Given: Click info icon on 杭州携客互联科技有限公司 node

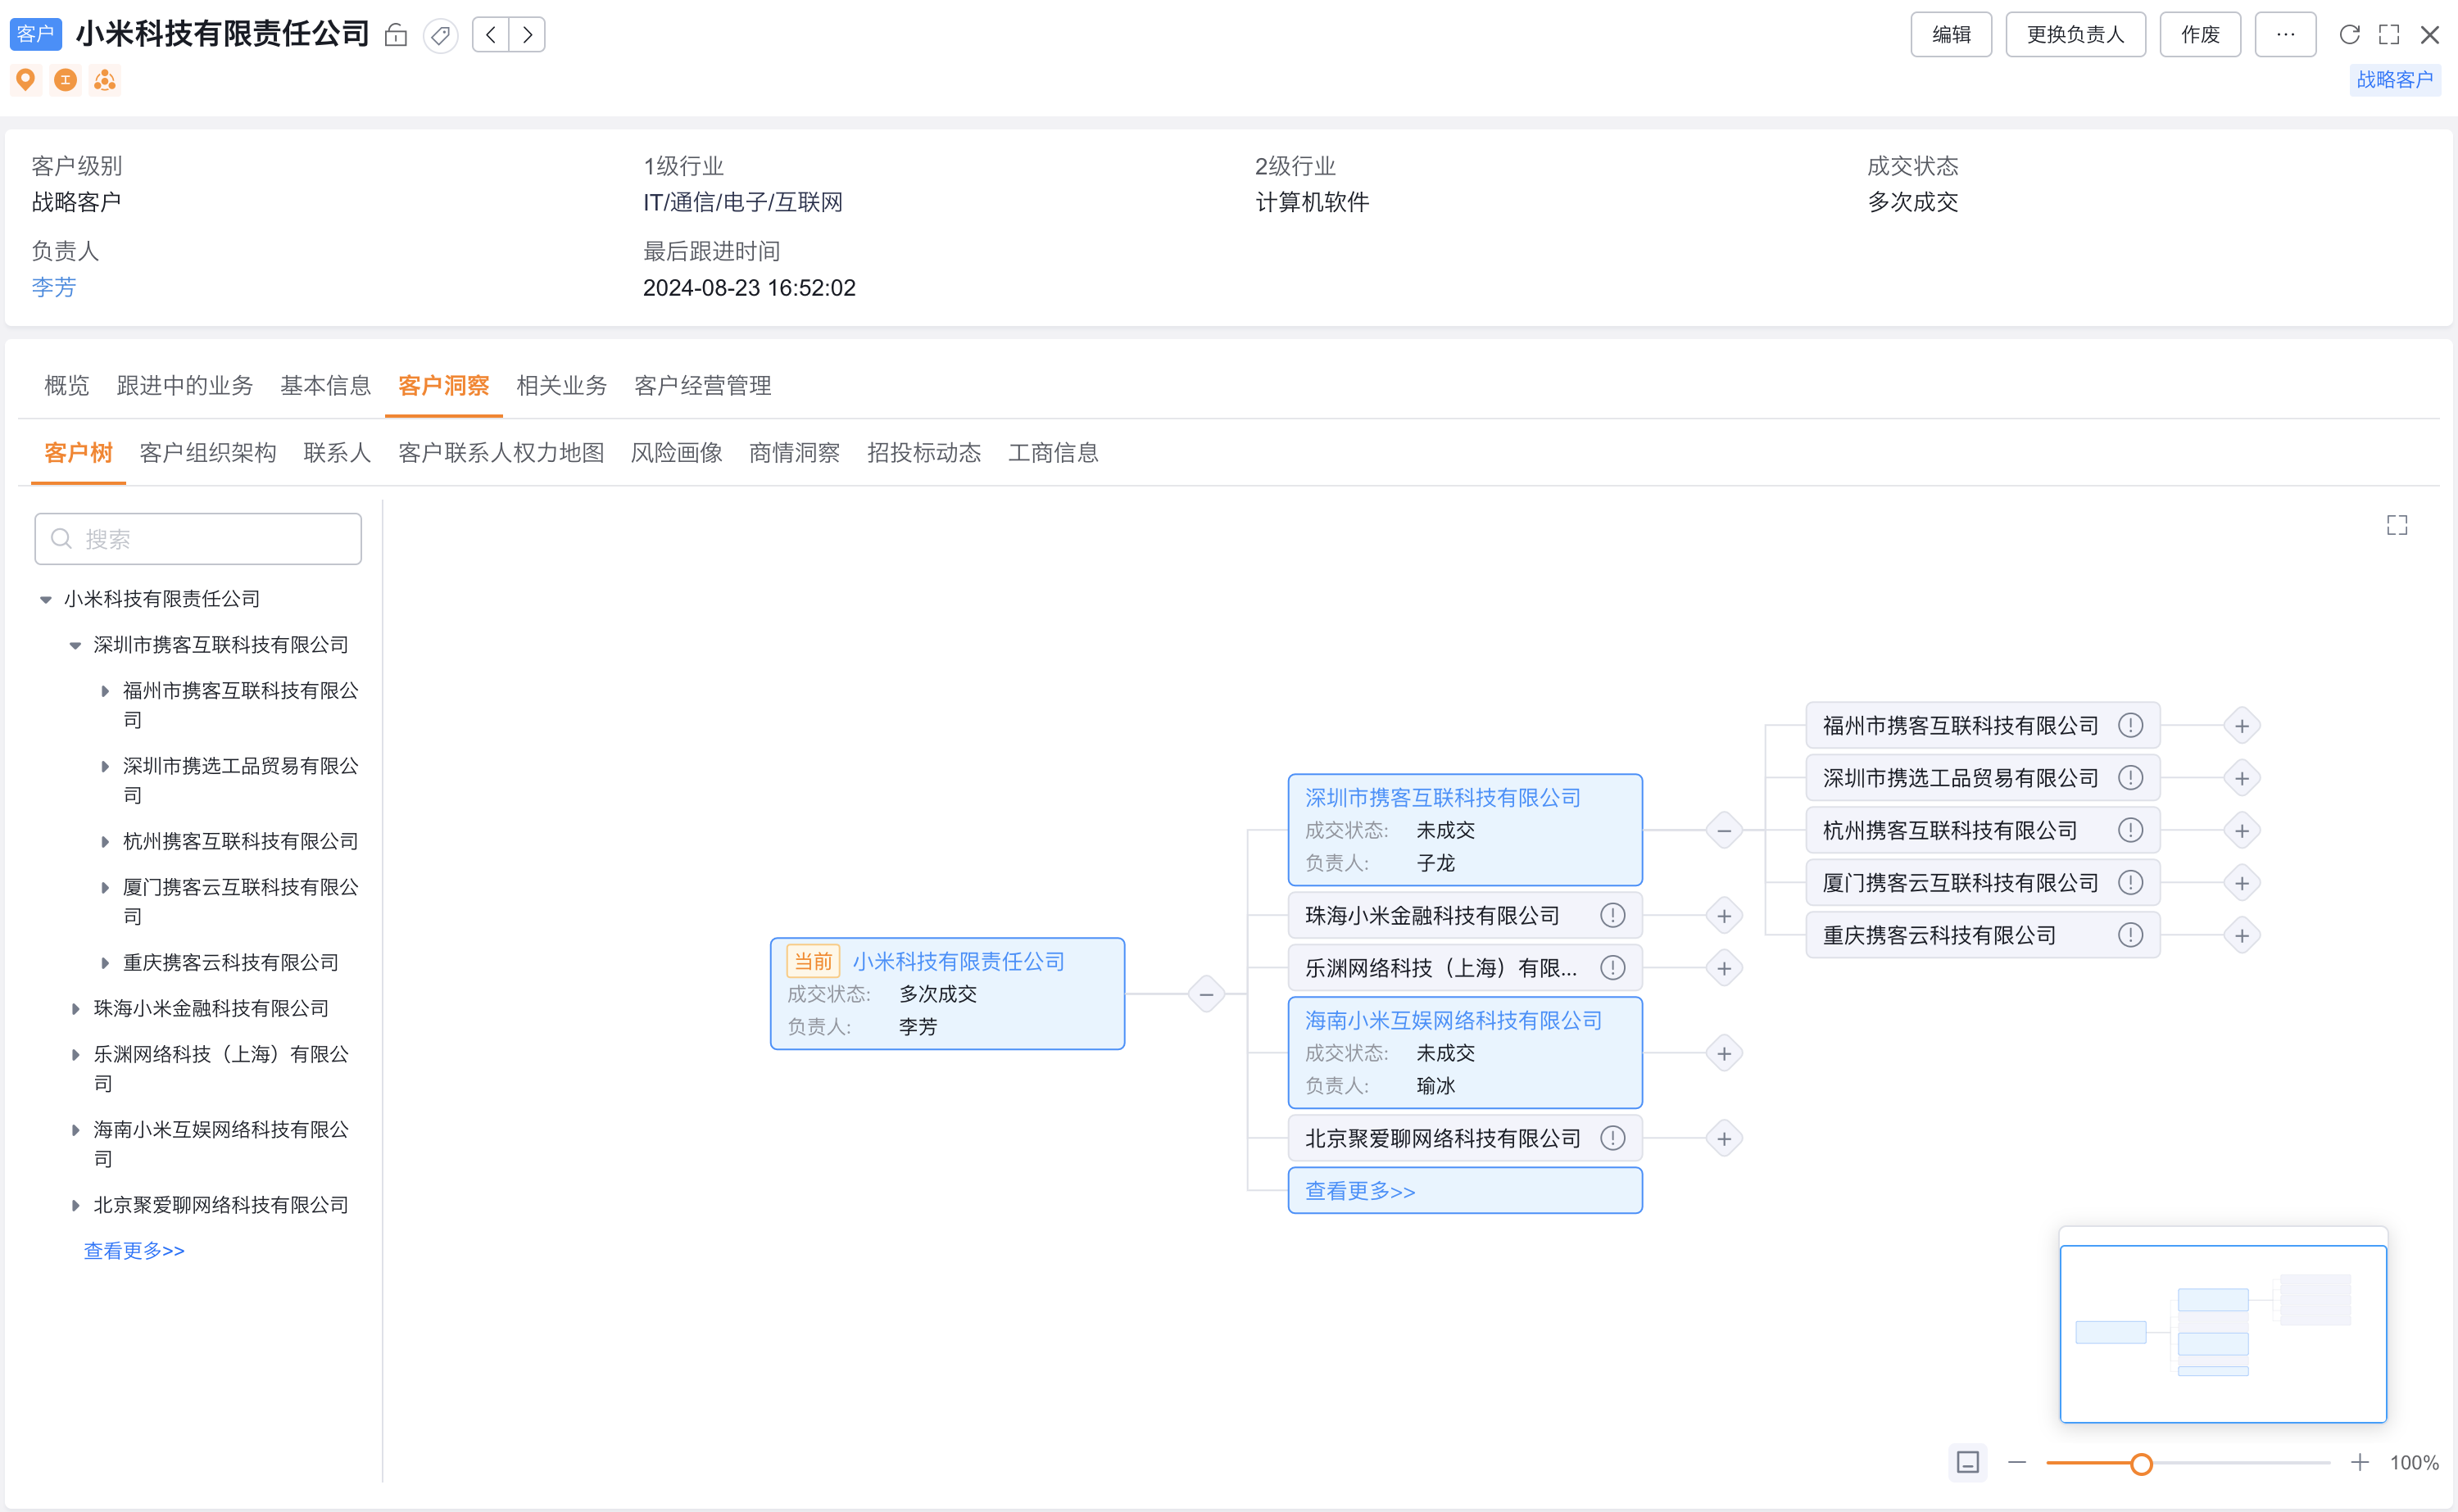Looking at the screenshot, I should (2130, 830).
